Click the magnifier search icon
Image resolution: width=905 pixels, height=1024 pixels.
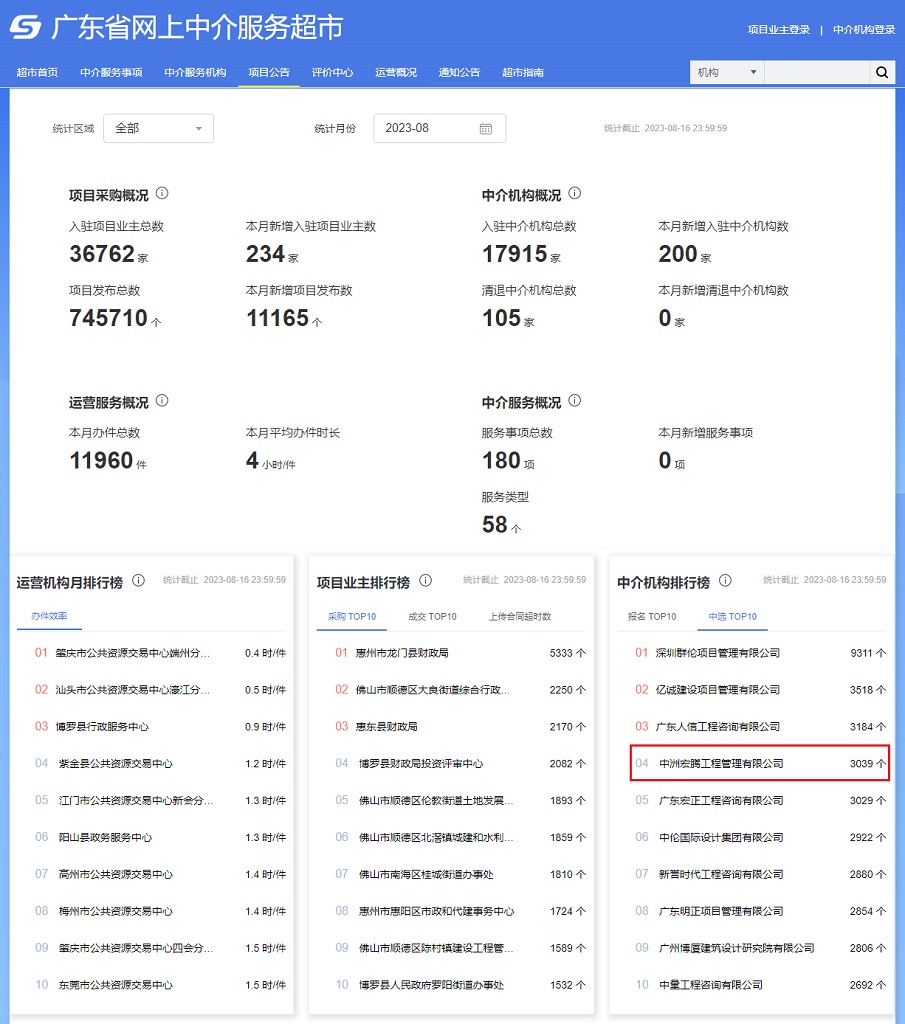coord(881,72)
